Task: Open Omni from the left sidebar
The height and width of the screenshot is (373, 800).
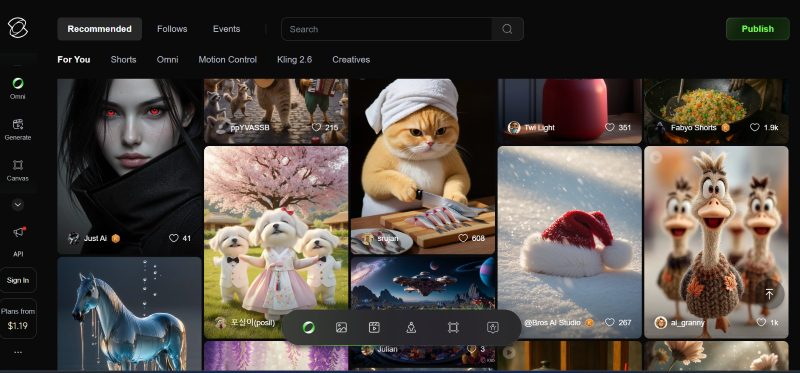Action: click(x=18, y=88)
